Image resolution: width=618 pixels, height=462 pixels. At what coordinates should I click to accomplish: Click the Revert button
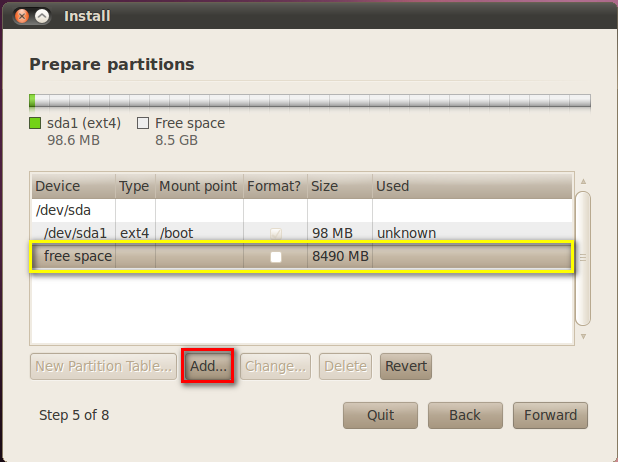point(406,366)
